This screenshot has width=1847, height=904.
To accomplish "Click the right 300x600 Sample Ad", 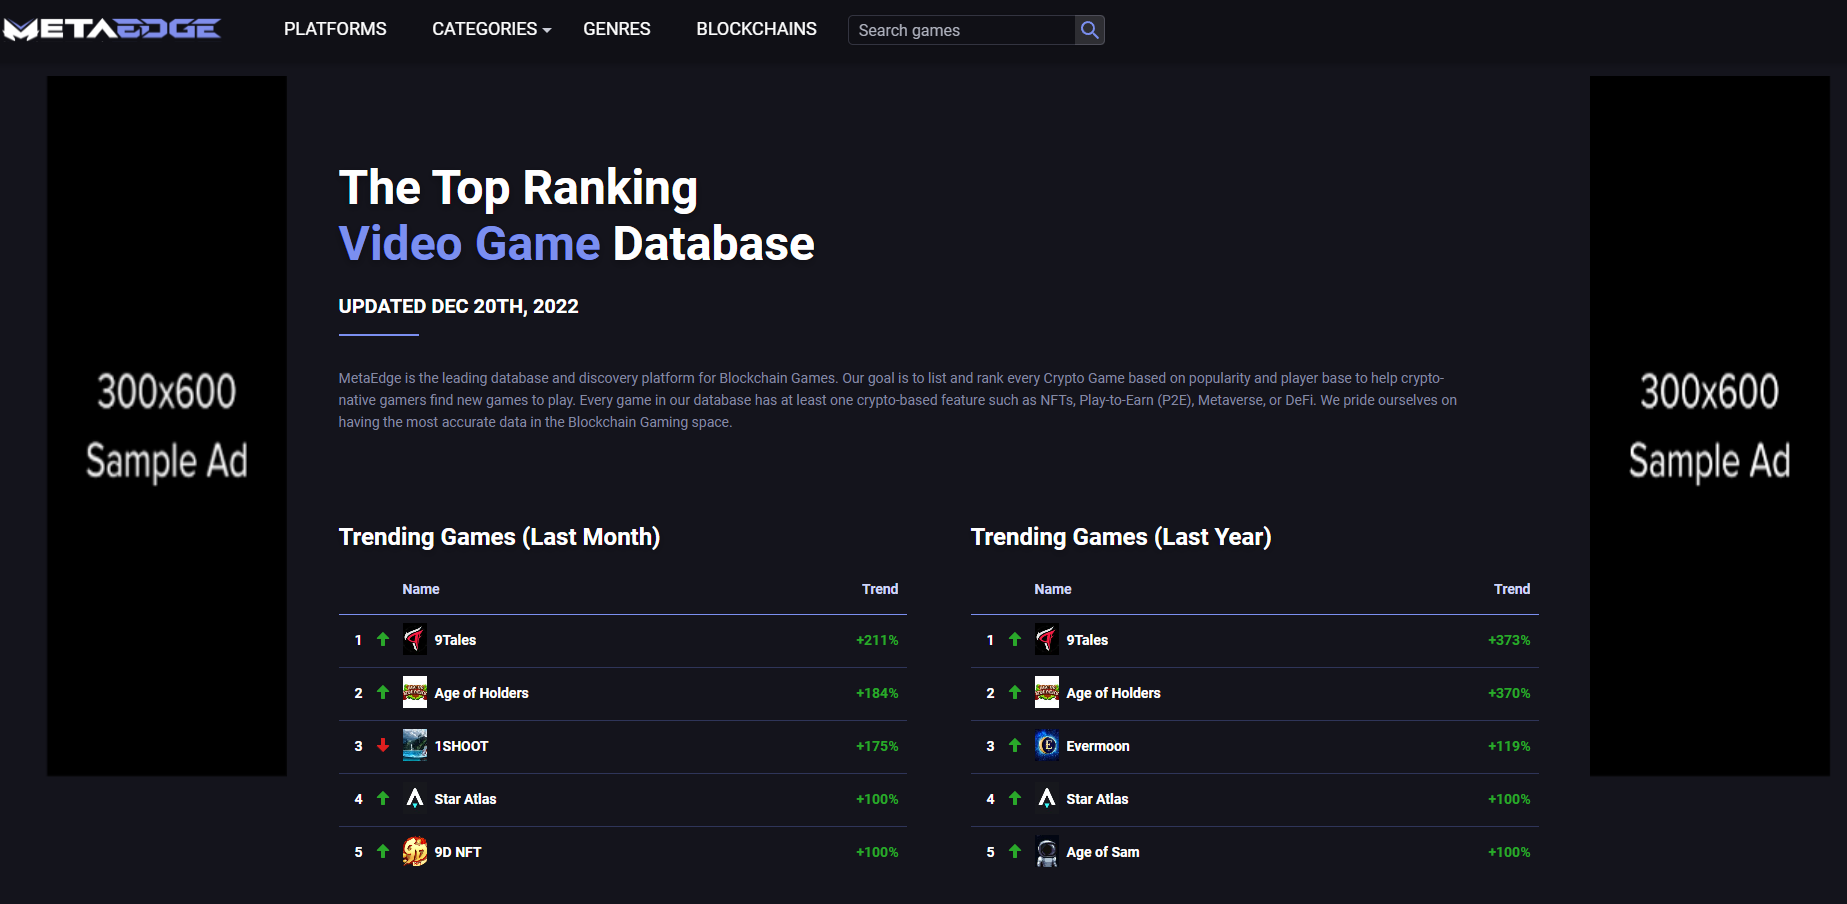I will (x=1709, y=426).
